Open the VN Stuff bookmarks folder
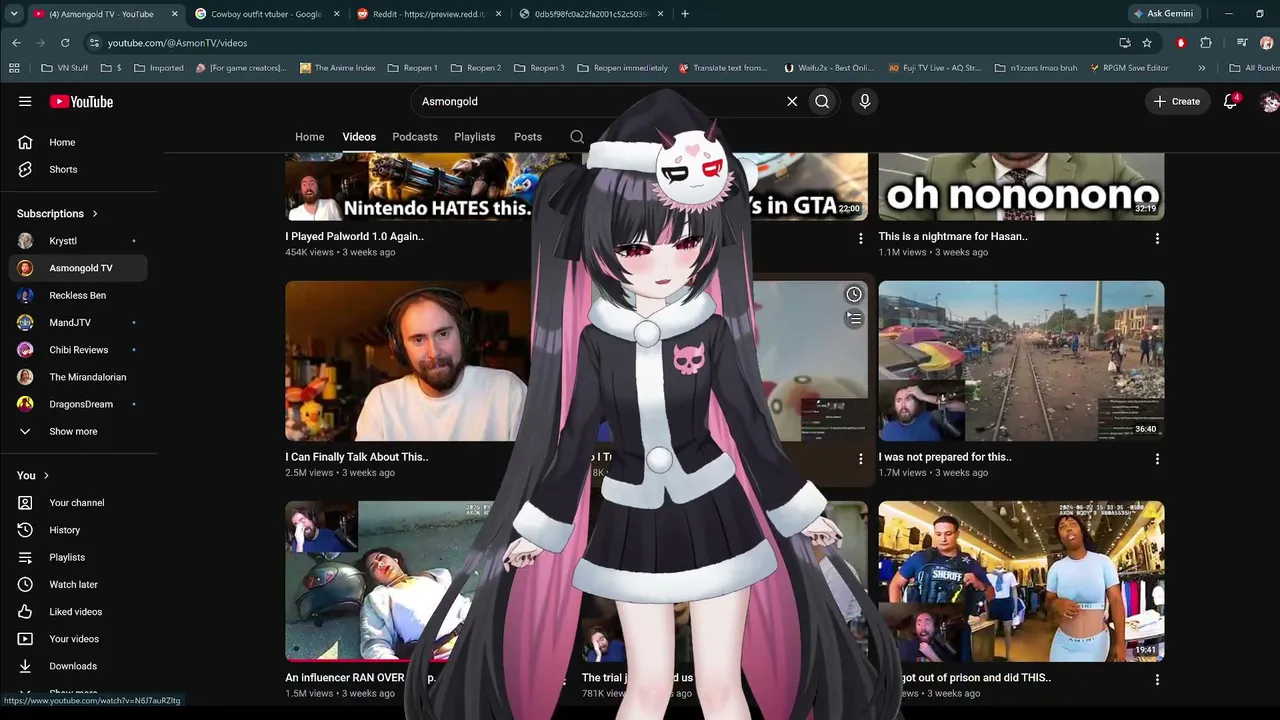 (65, 68)
